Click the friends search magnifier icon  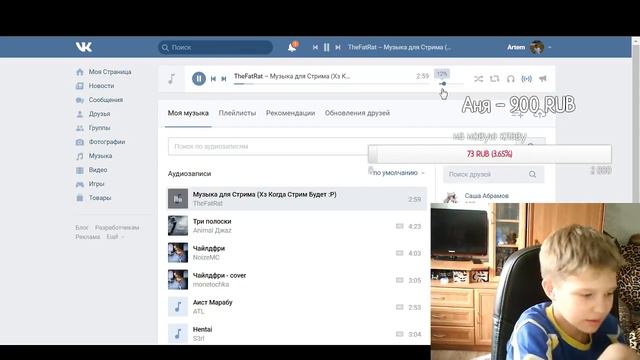(532, 174)
